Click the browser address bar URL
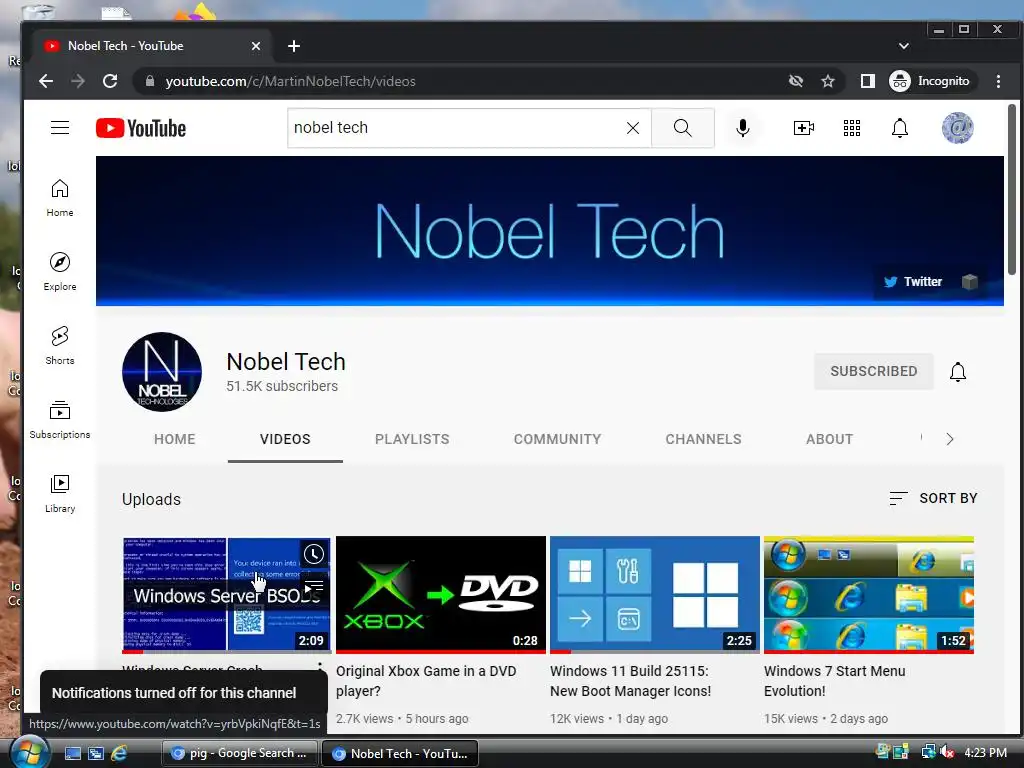 [x=291, y=81]
